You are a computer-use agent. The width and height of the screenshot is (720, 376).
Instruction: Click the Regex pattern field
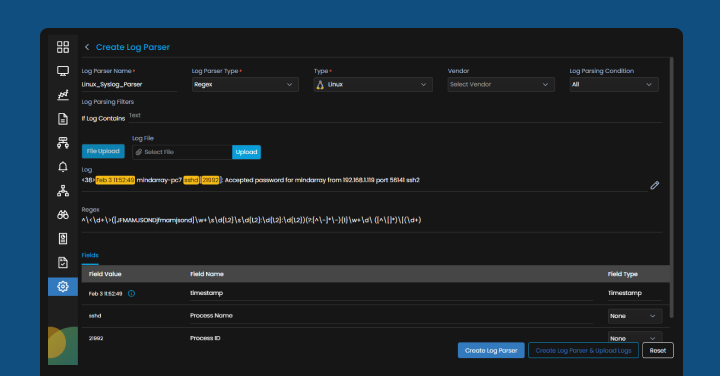(372, 220)
